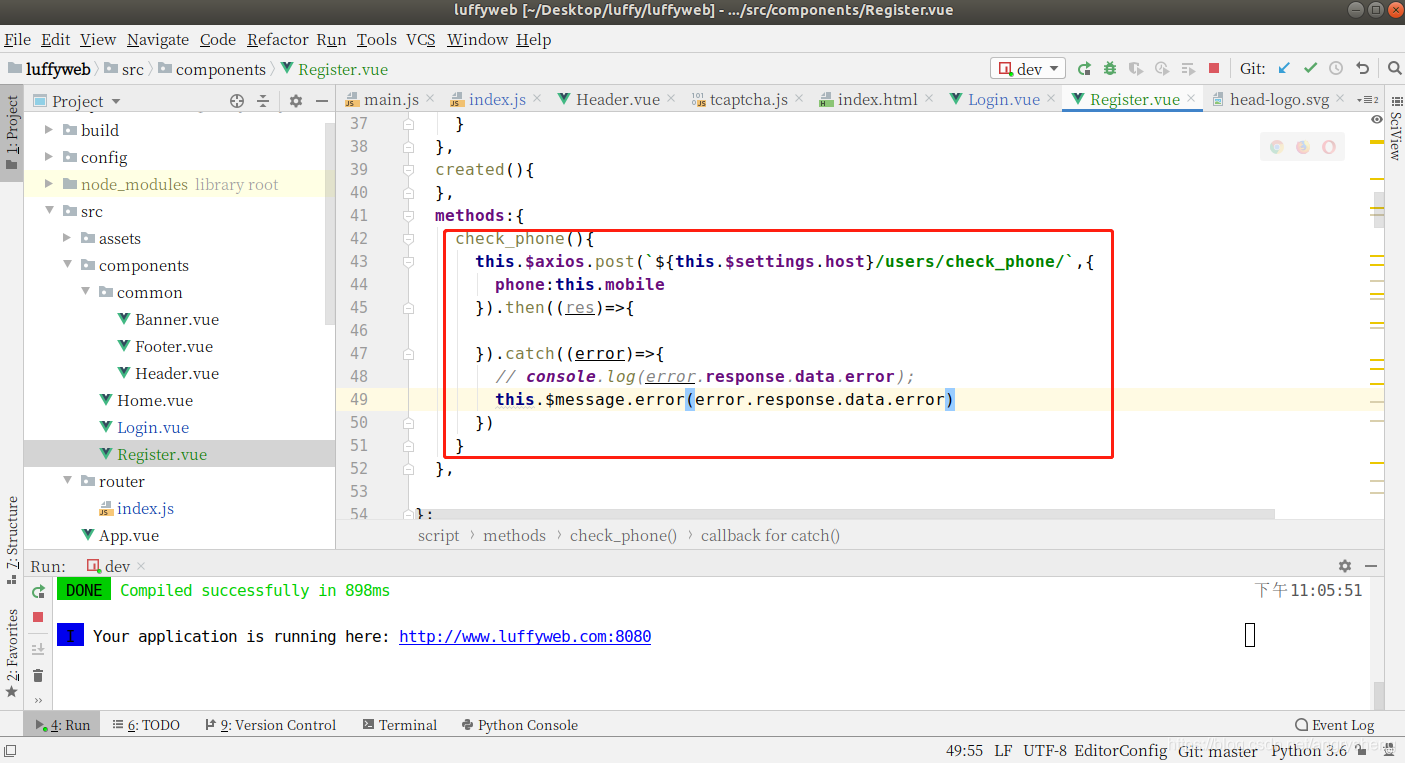1405x763 pixels.
Task: Expand the assets folder
Action: click(x=68, y=238)
